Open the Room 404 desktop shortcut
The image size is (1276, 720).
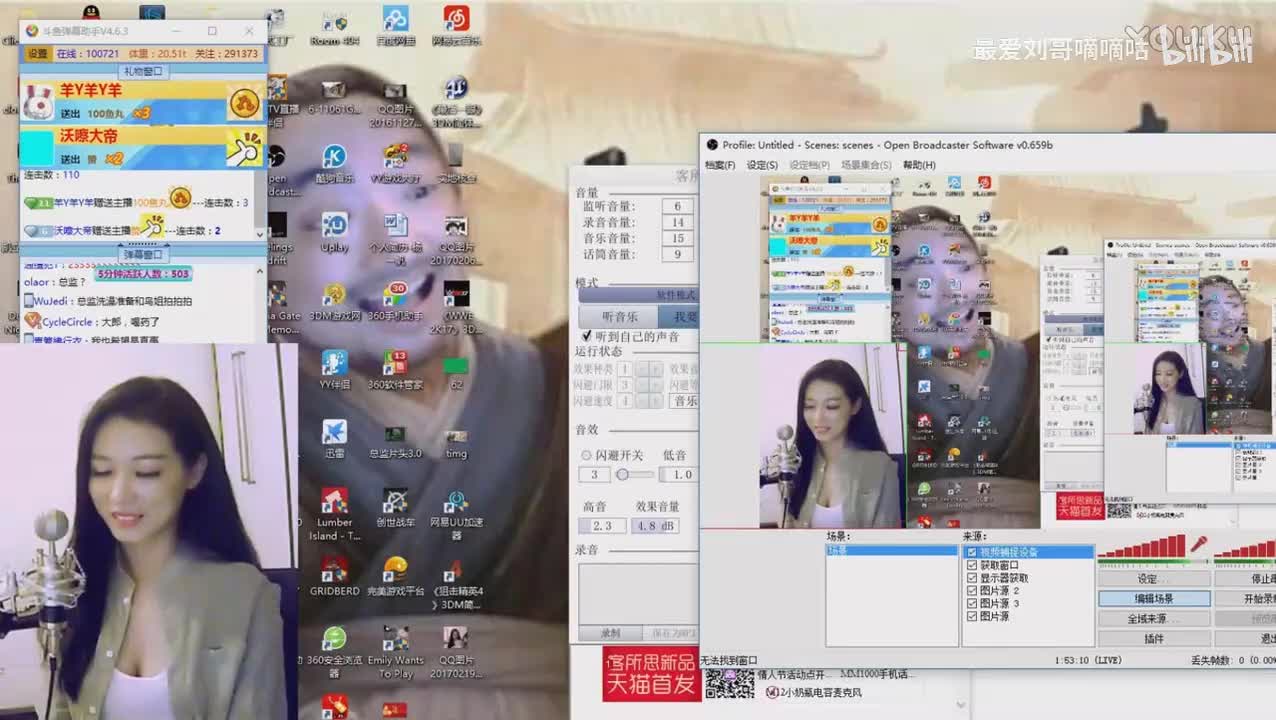(335, 26)
